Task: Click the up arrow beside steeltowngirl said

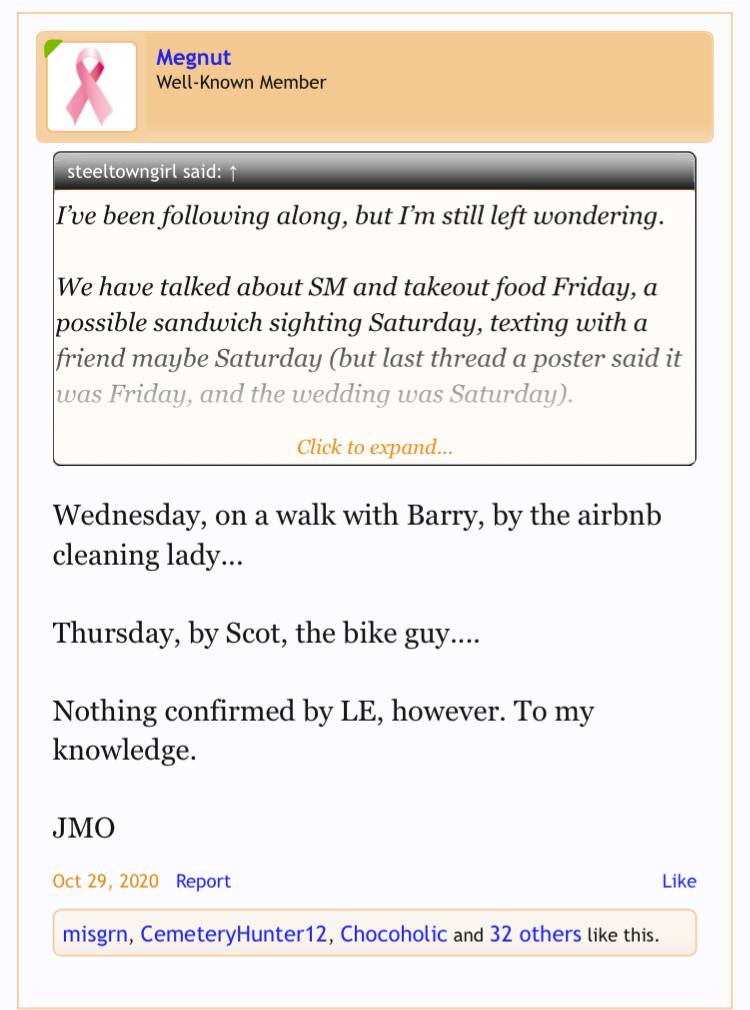Action: 233,172
